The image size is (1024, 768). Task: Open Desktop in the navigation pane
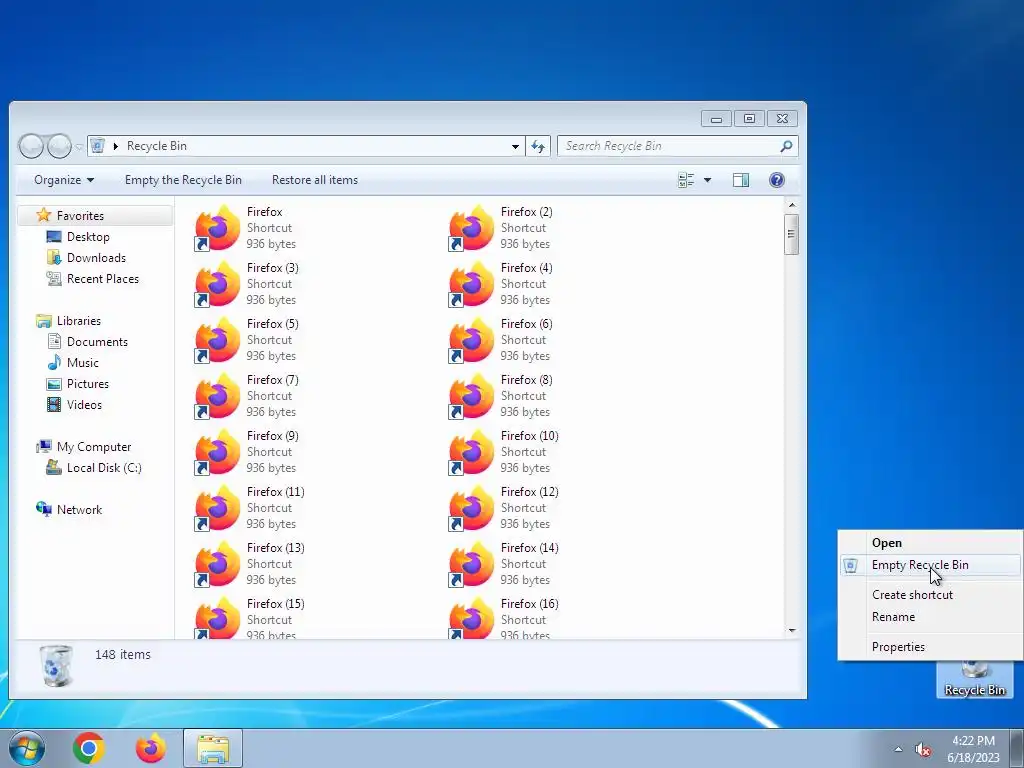click(88, 236)
